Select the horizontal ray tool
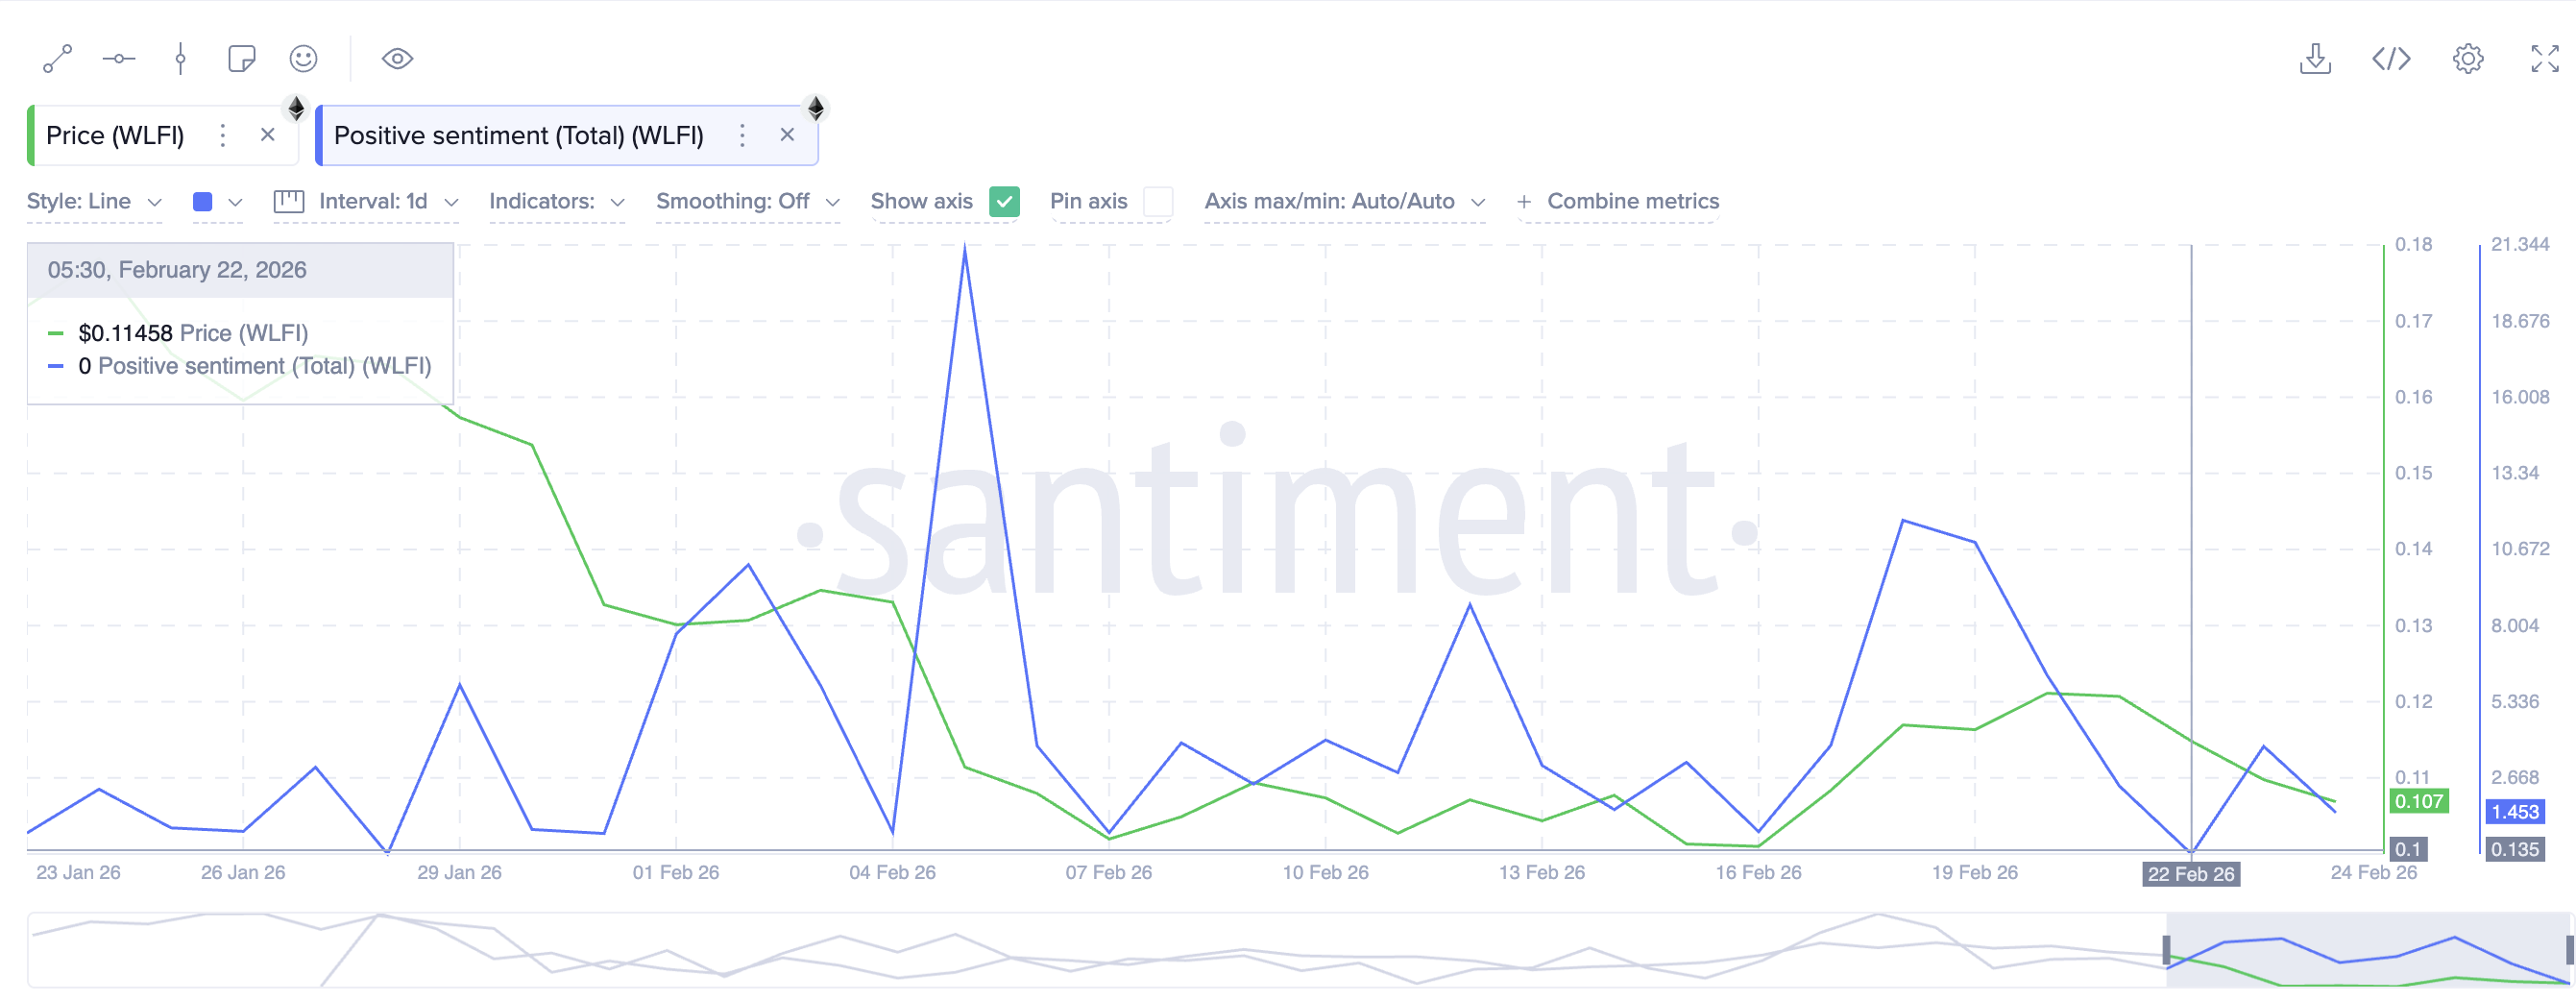Image resolution: width=2576 pixels, height=1001 pixels. pos(119,59)
